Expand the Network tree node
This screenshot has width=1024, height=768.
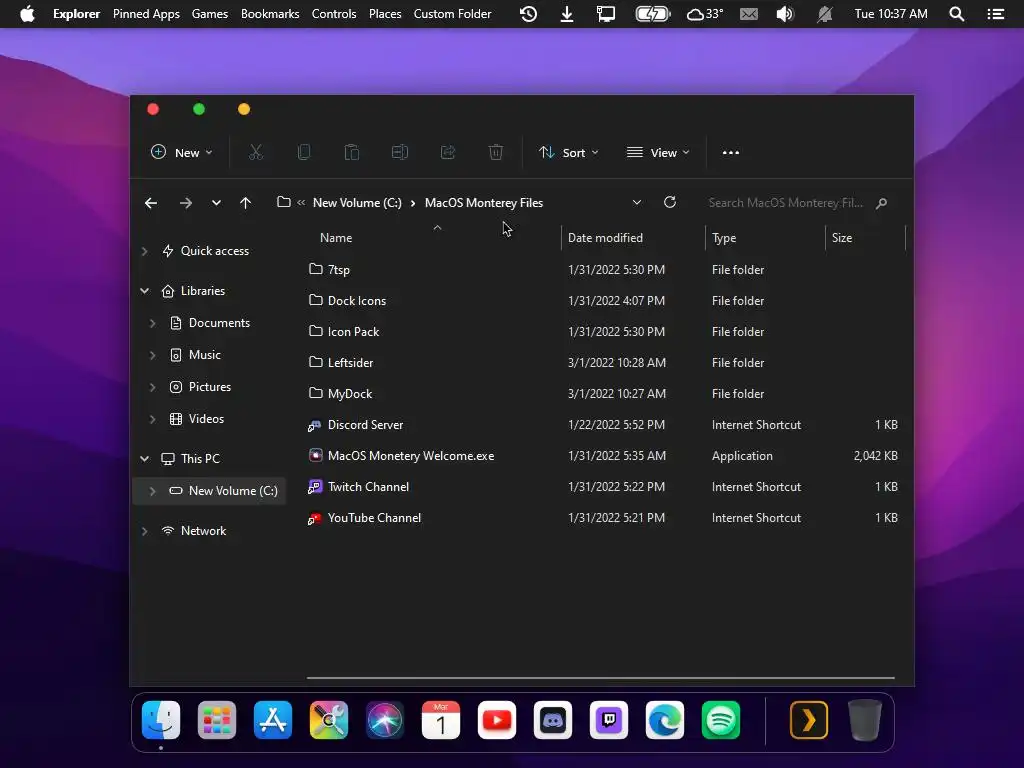144,531
